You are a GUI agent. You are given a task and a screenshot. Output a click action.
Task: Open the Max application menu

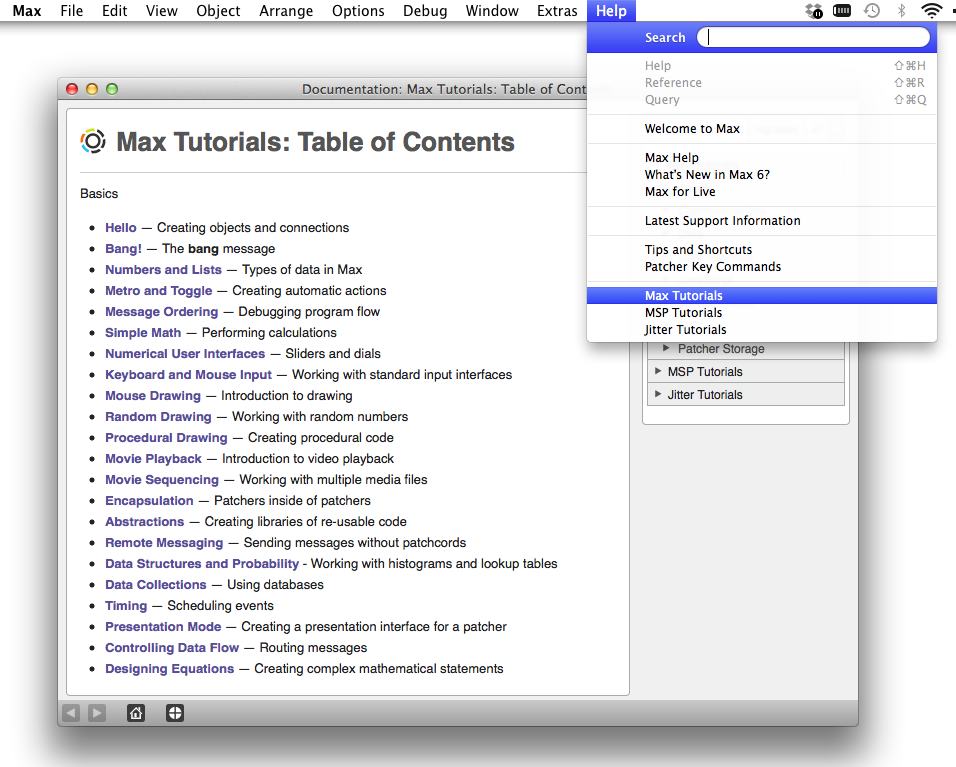(27, 11)
